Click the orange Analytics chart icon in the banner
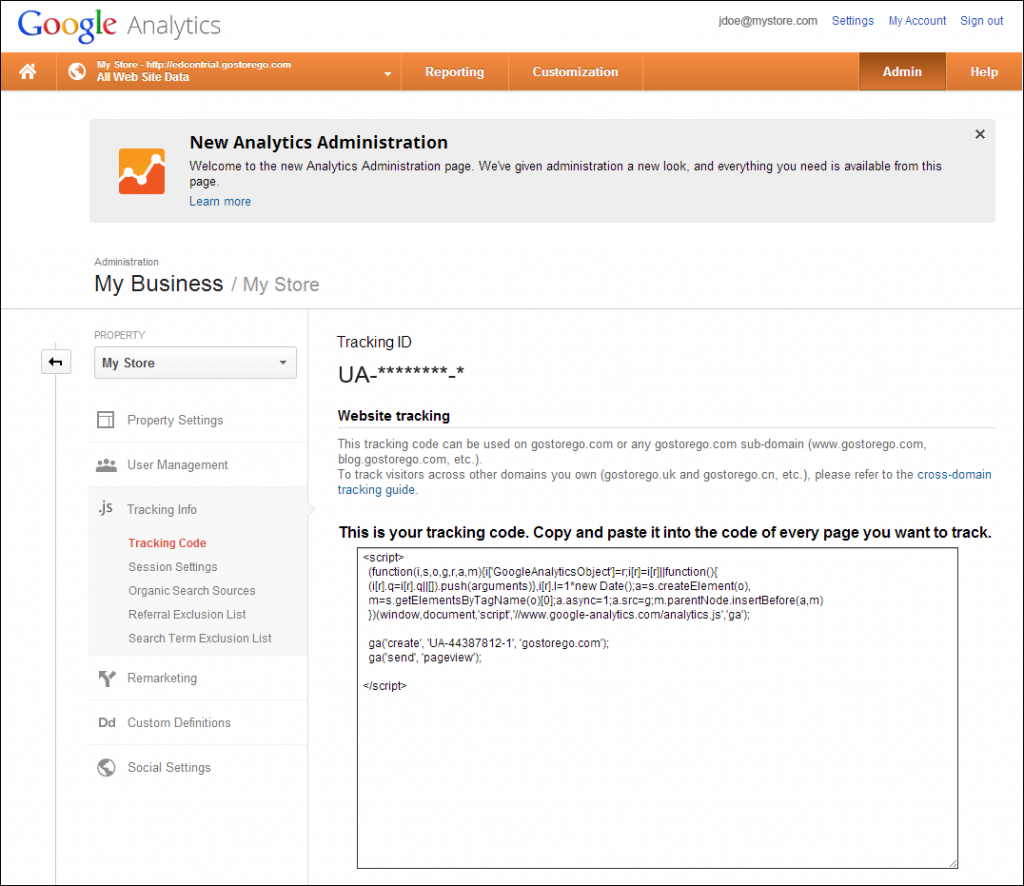Viewport: 1024px width, 886px height. [x=142, y=171]
